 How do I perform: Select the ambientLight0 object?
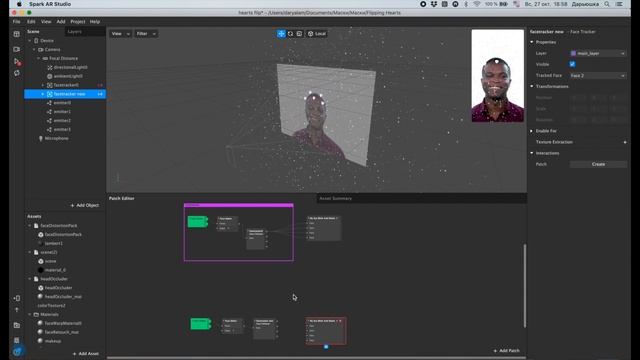click(x=64, y=76)
